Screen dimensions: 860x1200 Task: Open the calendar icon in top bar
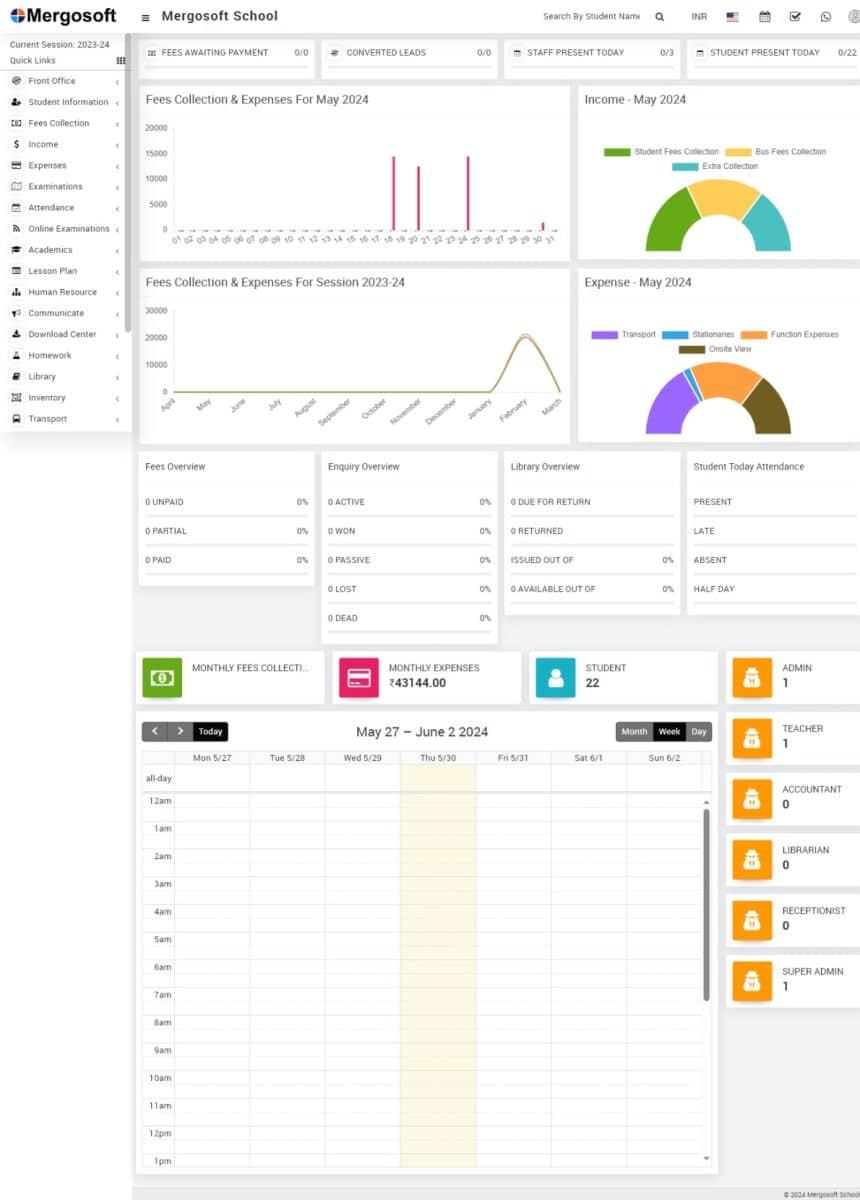pos(765,17)
